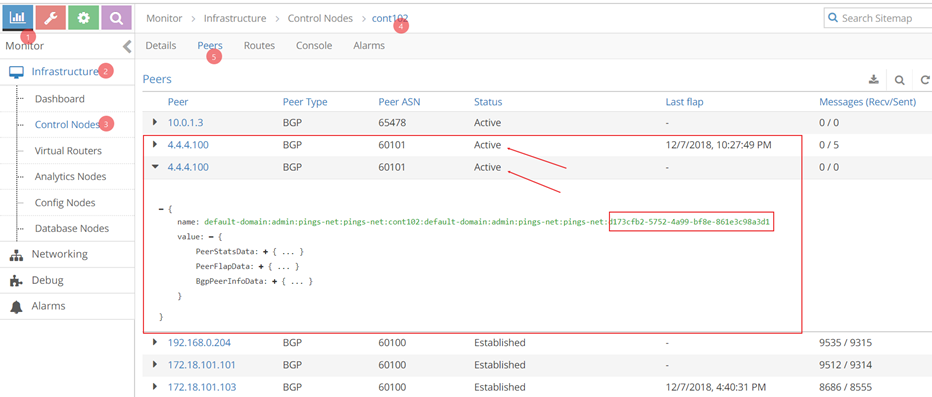
Task: Open the Settings gear icon
Action: pos(83,18)
